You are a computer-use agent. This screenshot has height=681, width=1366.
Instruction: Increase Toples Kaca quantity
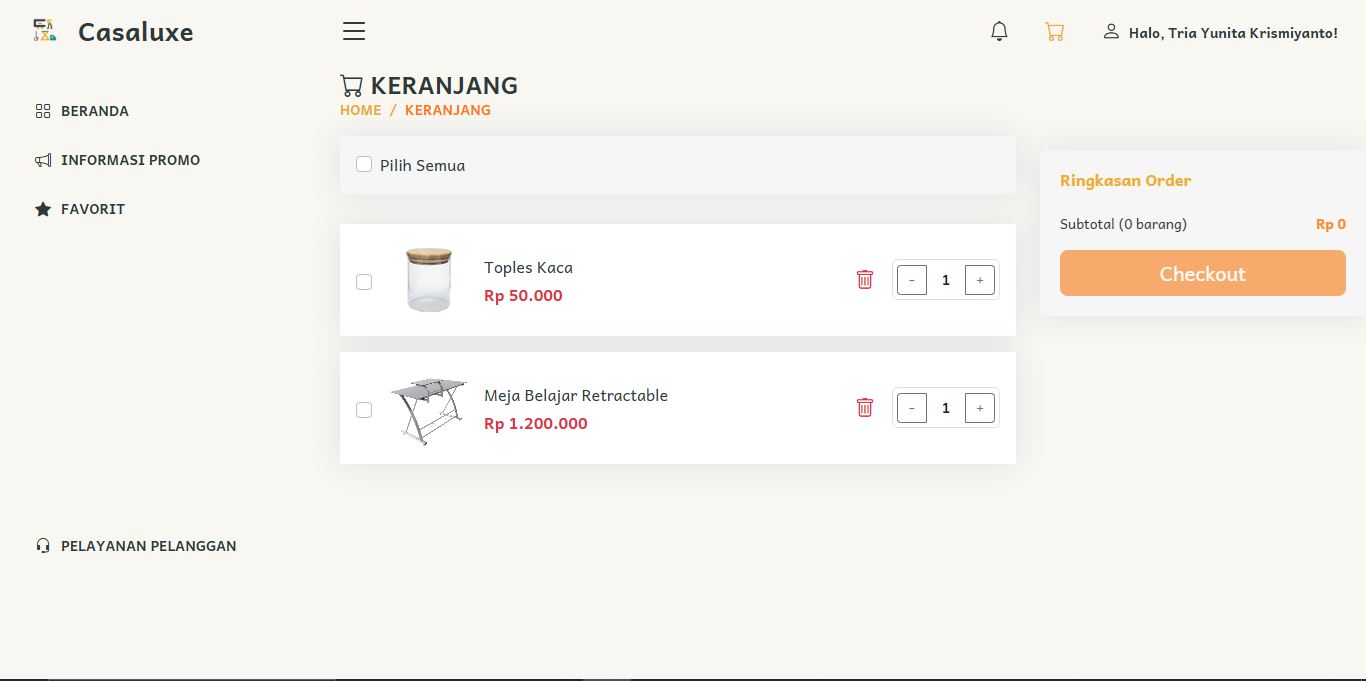click(979, 280)
